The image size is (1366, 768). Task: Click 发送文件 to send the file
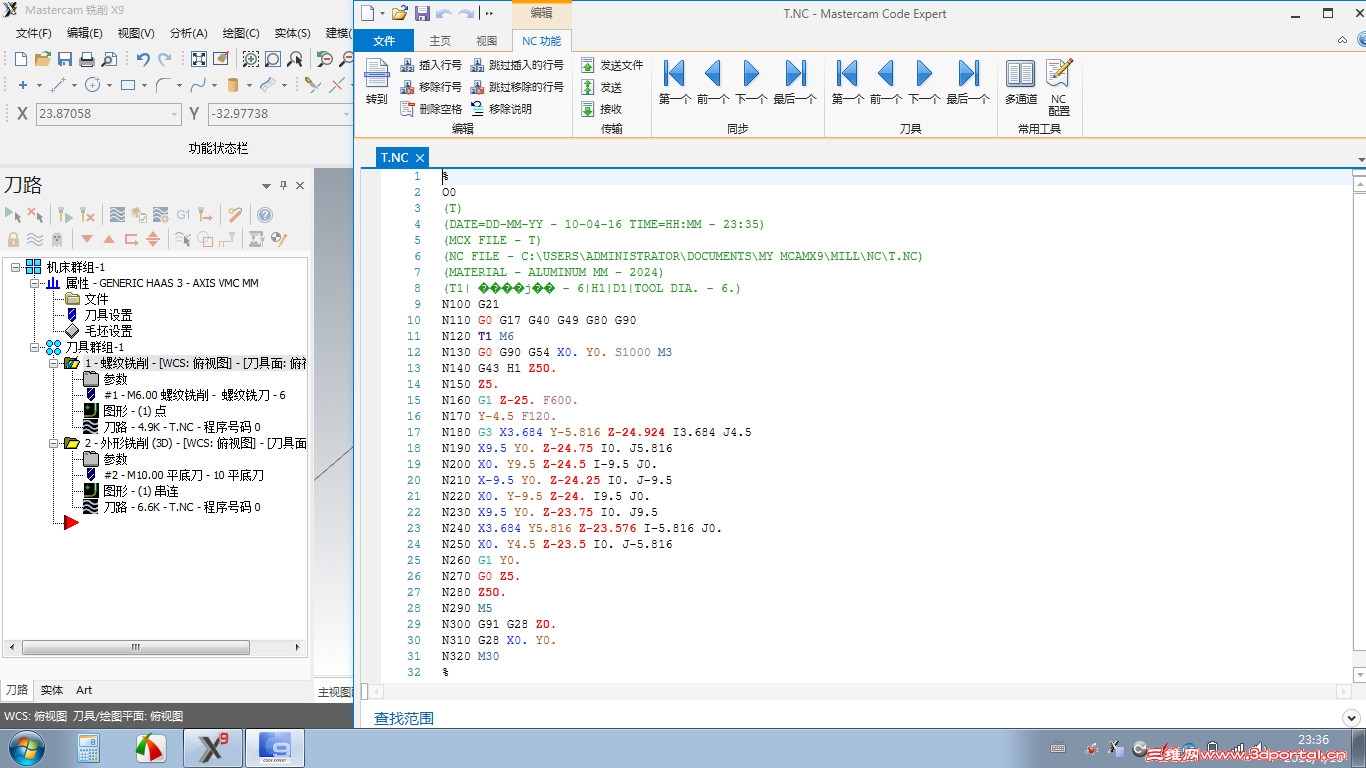(612, 65)
